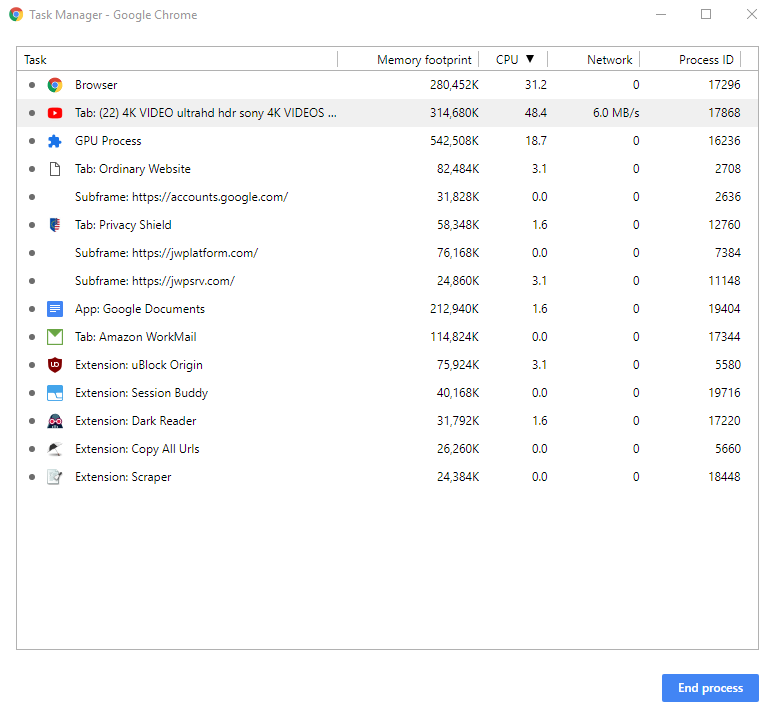Viewport: 774px width, 718px height.
Task: Click the Amazon WorkMail envelope icon
Action: [55, 337]
